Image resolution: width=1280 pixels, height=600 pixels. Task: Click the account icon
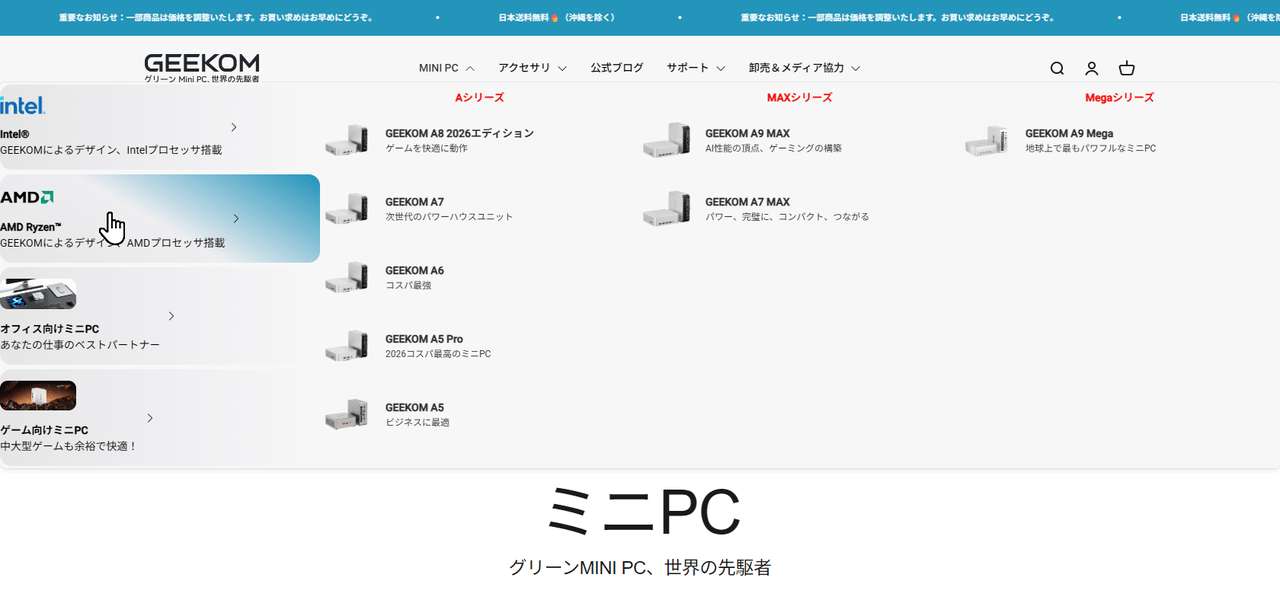coord(1091,68)
